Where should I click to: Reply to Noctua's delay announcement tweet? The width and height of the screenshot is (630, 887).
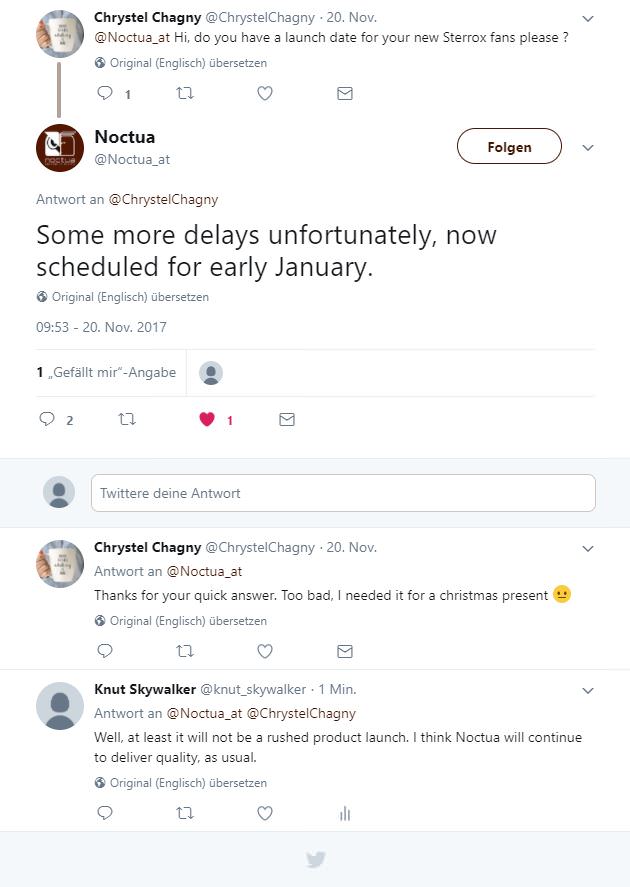pyautogui.click(x=47, y=420)
